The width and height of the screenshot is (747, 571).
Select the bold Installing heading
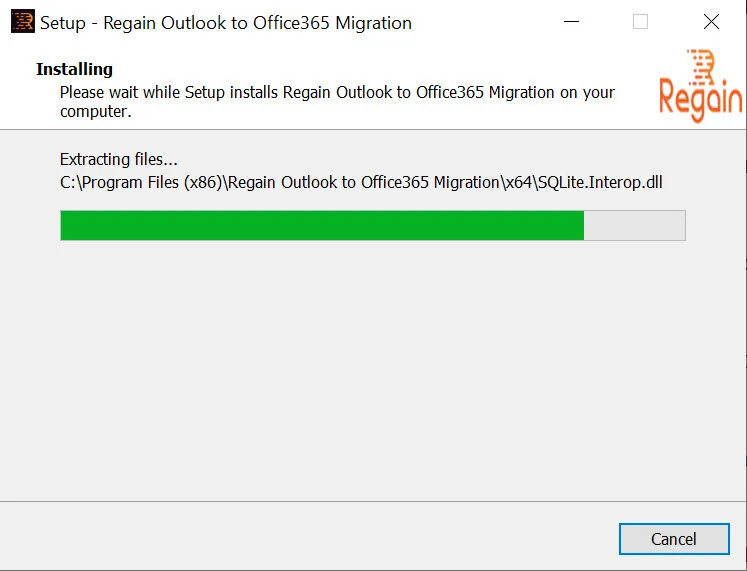tap(74, 70)
